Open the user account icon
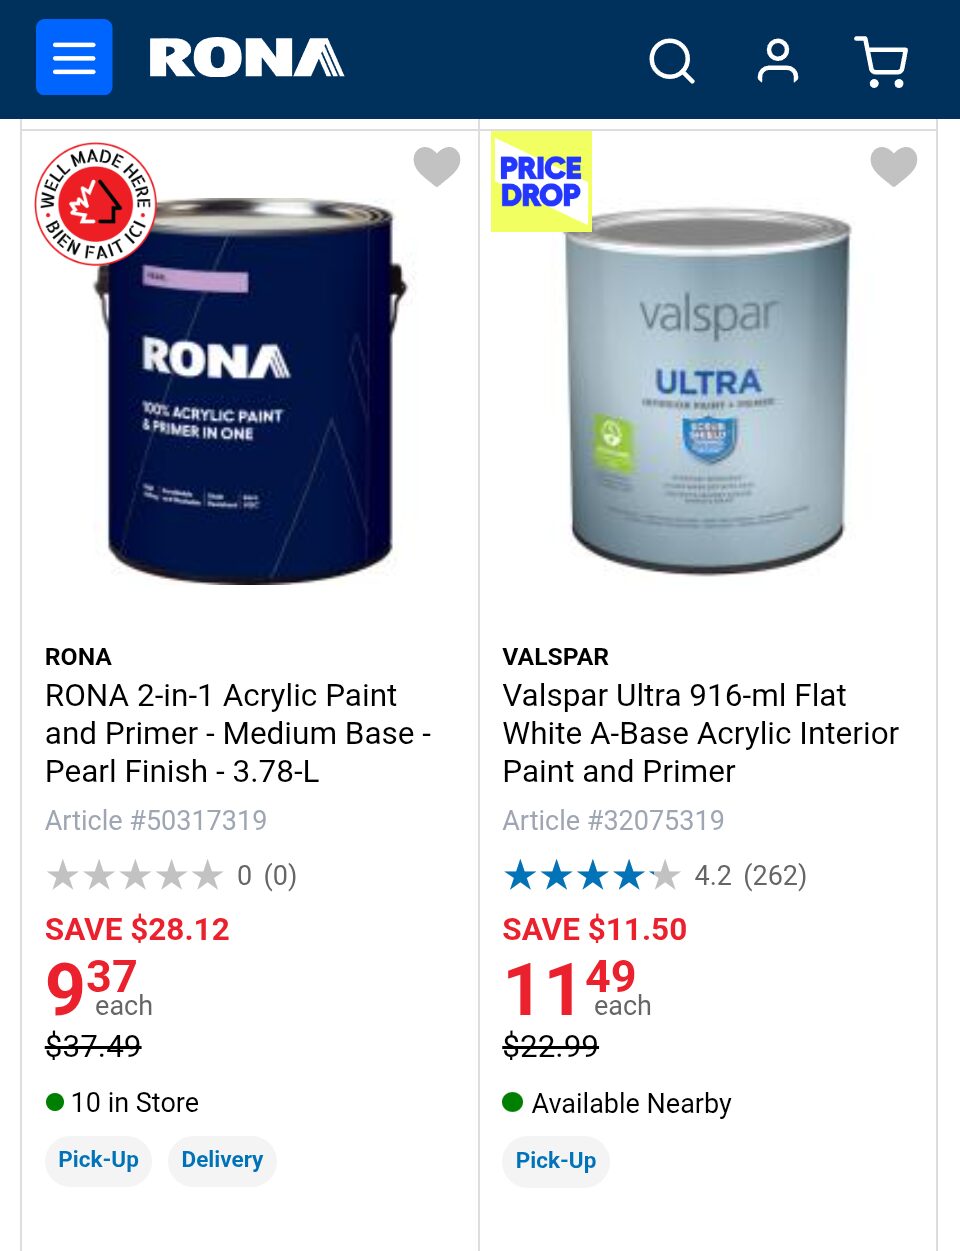Image resolution: width=960 pixels, height=1251 pixels. [x=777, y=61]
